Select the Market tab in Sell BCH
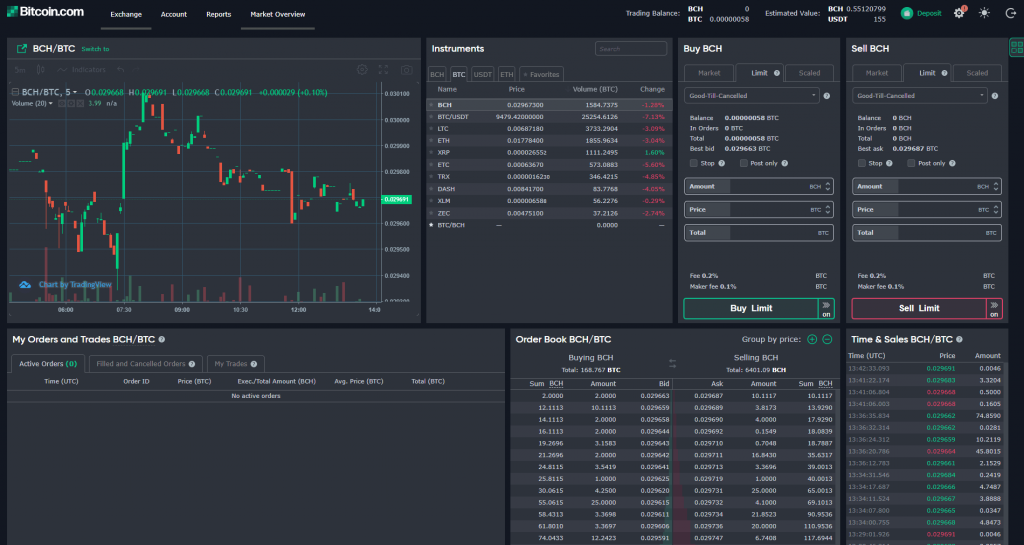The image size is (1024, 545). [876, 73]
